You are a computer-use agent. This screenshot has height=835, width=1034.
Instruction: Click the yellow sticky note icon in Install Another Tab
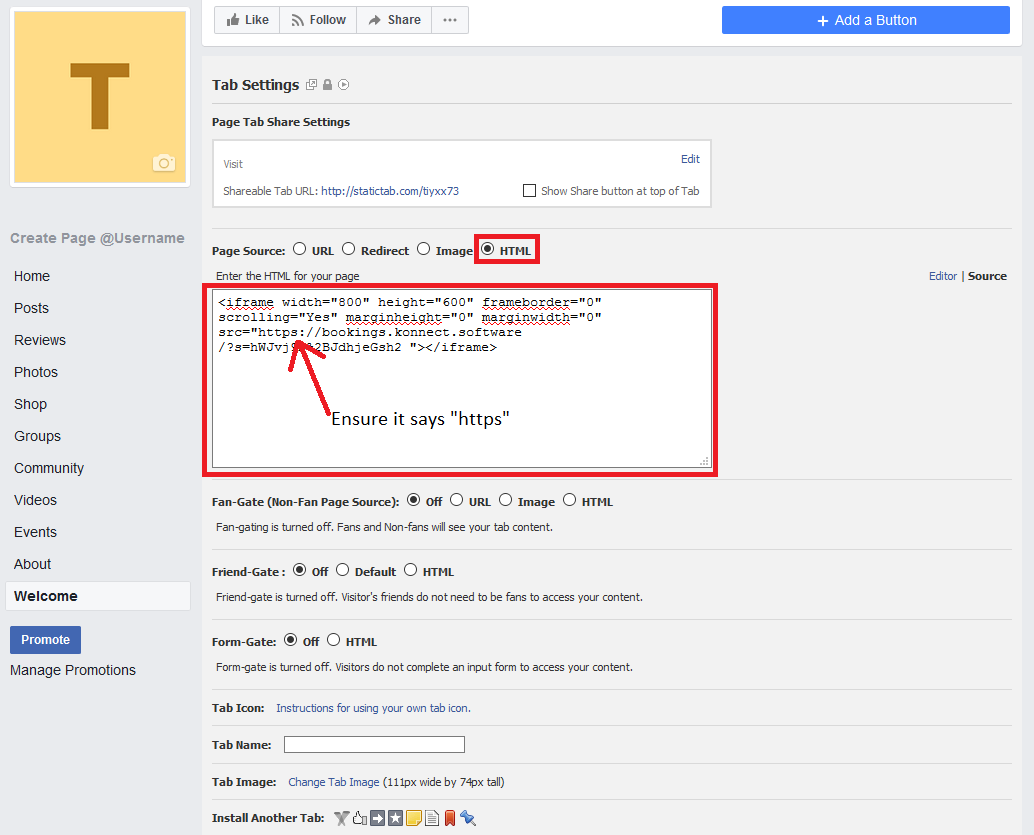(x=414, y=817)
